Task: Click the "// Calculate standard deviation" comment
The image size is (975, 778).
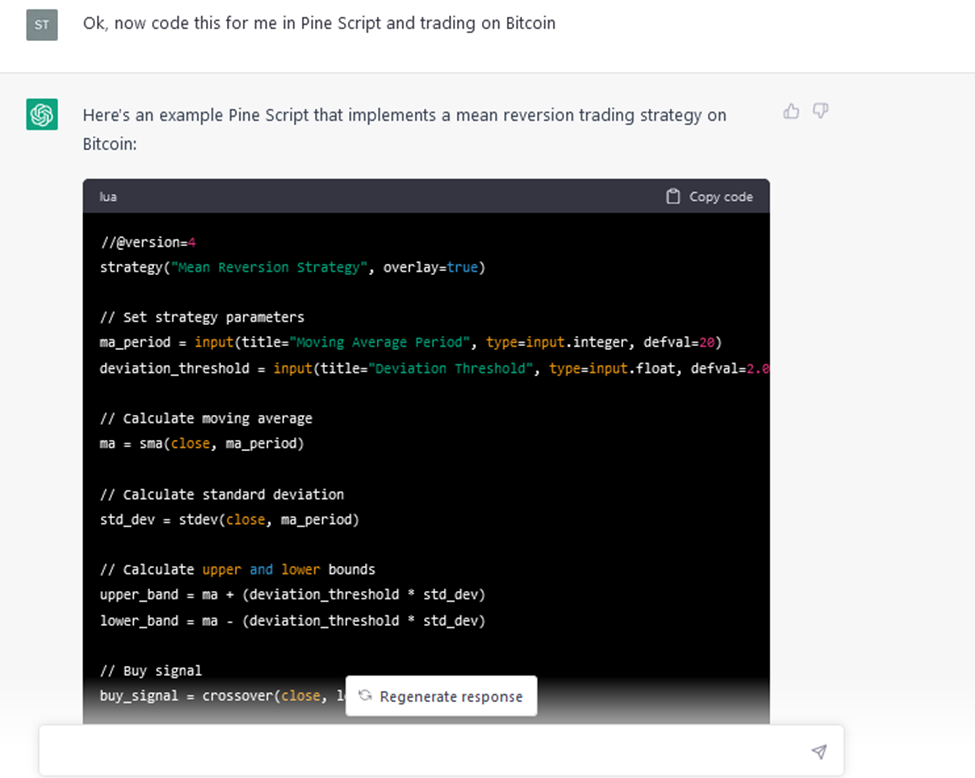Action: 222,494
